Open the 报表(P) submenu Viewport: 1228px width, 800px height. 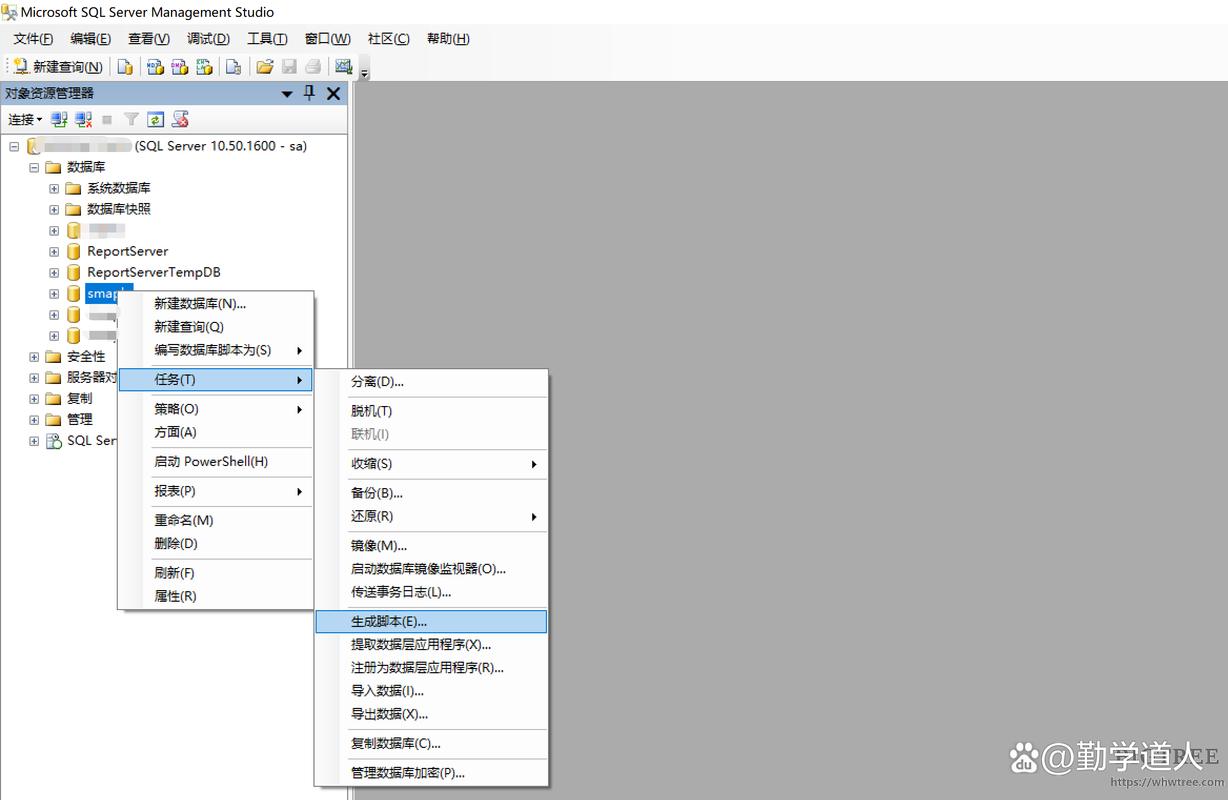(x=215, y=492)
